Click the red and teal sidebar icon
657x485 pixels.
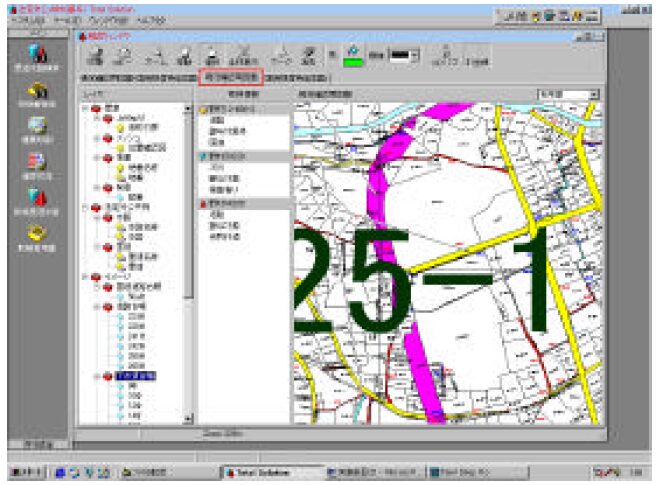pos(37,197)
